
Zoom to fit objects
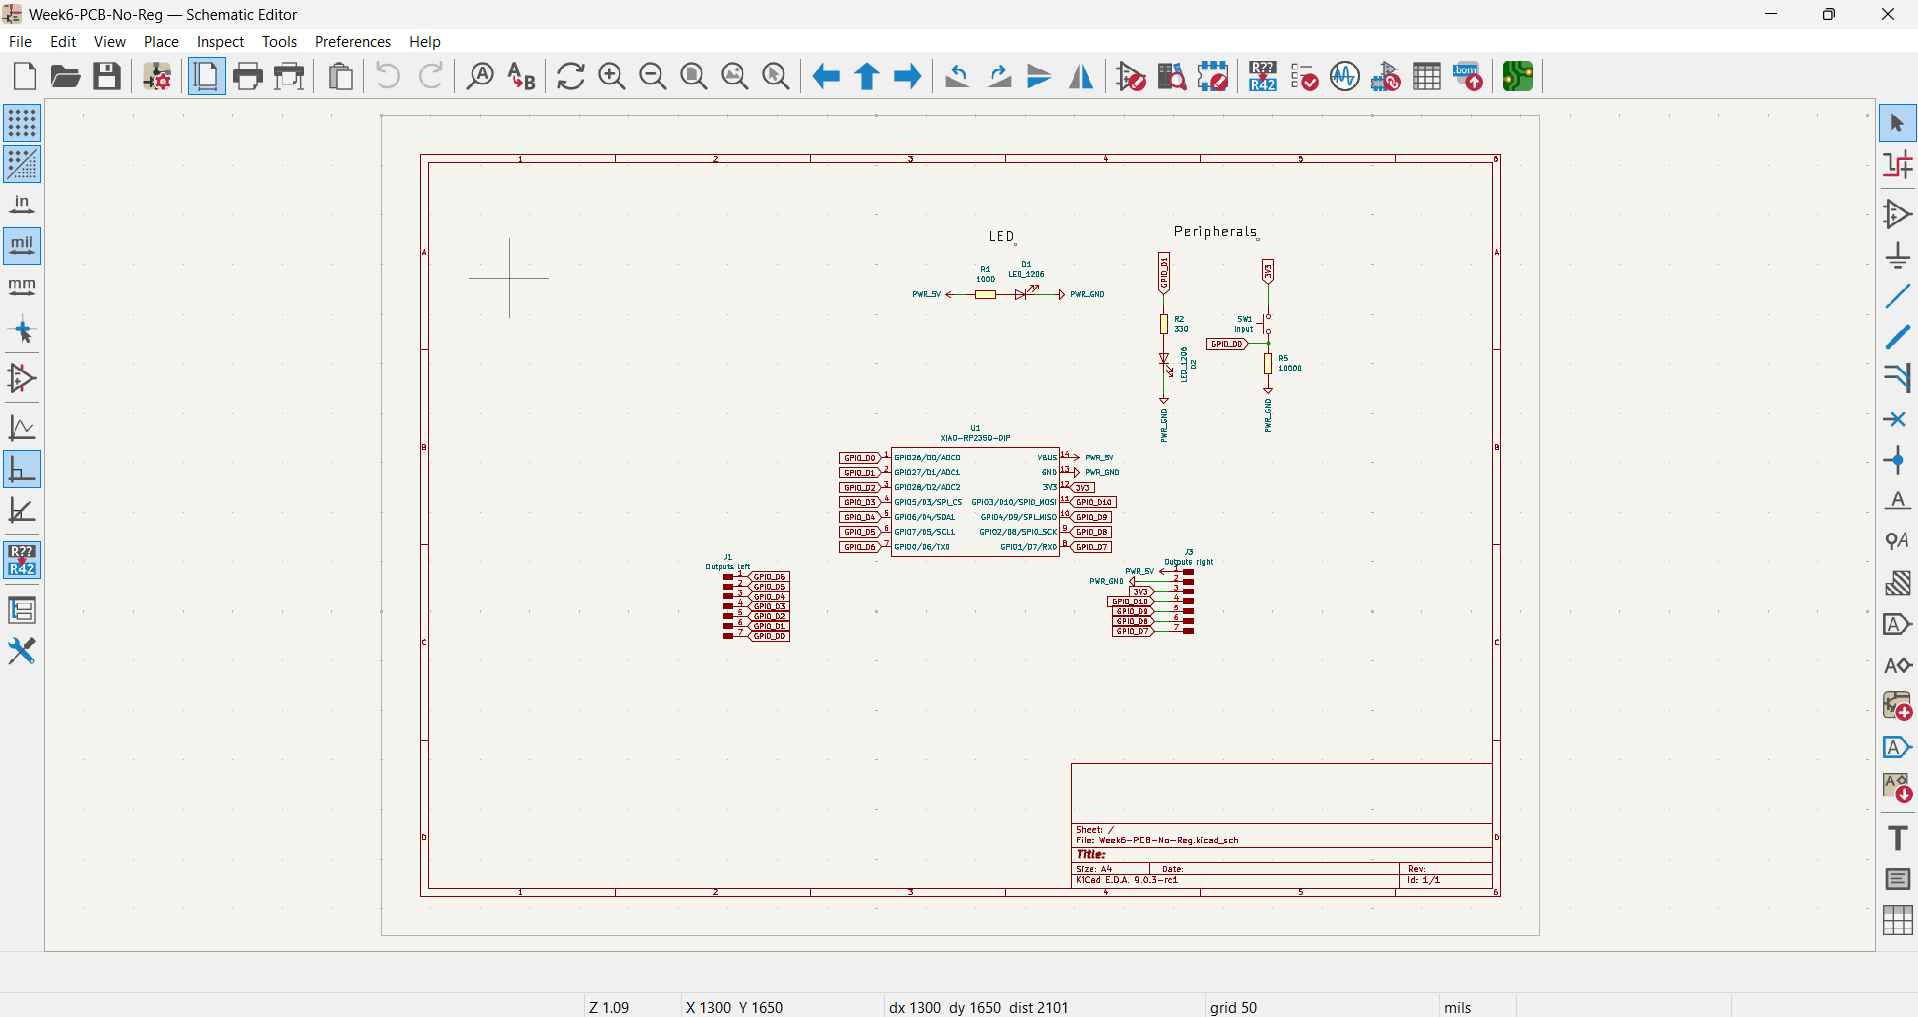point(735,76)
